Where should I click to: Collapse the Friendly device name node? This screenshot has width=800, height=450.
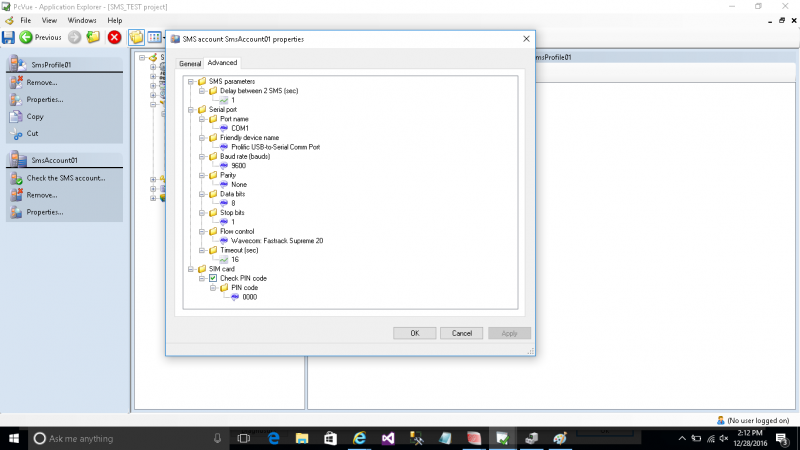pyautogui.click(x=202, y=138)
